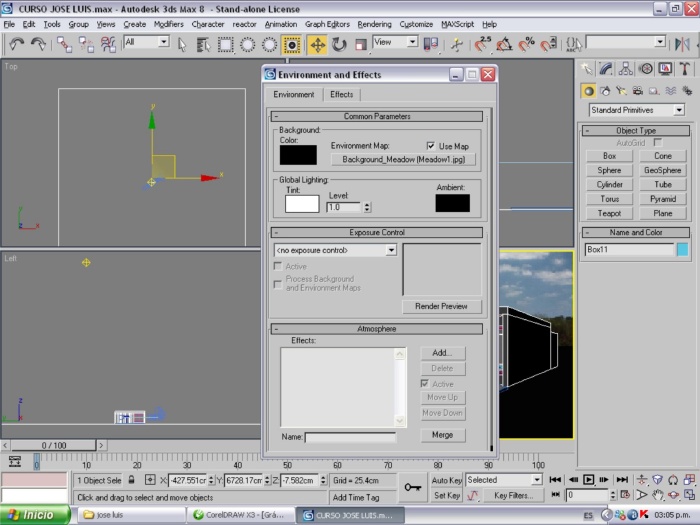Collapse the Exposure Control rollout
Image resolution: width=700 pixels, height=525 pixels.
(377, 233)
